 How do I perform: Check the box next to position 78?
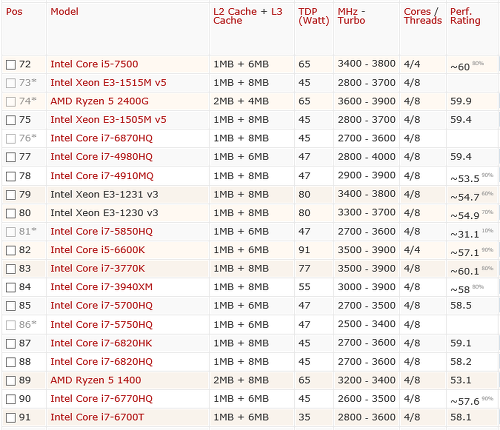(11, 176)
